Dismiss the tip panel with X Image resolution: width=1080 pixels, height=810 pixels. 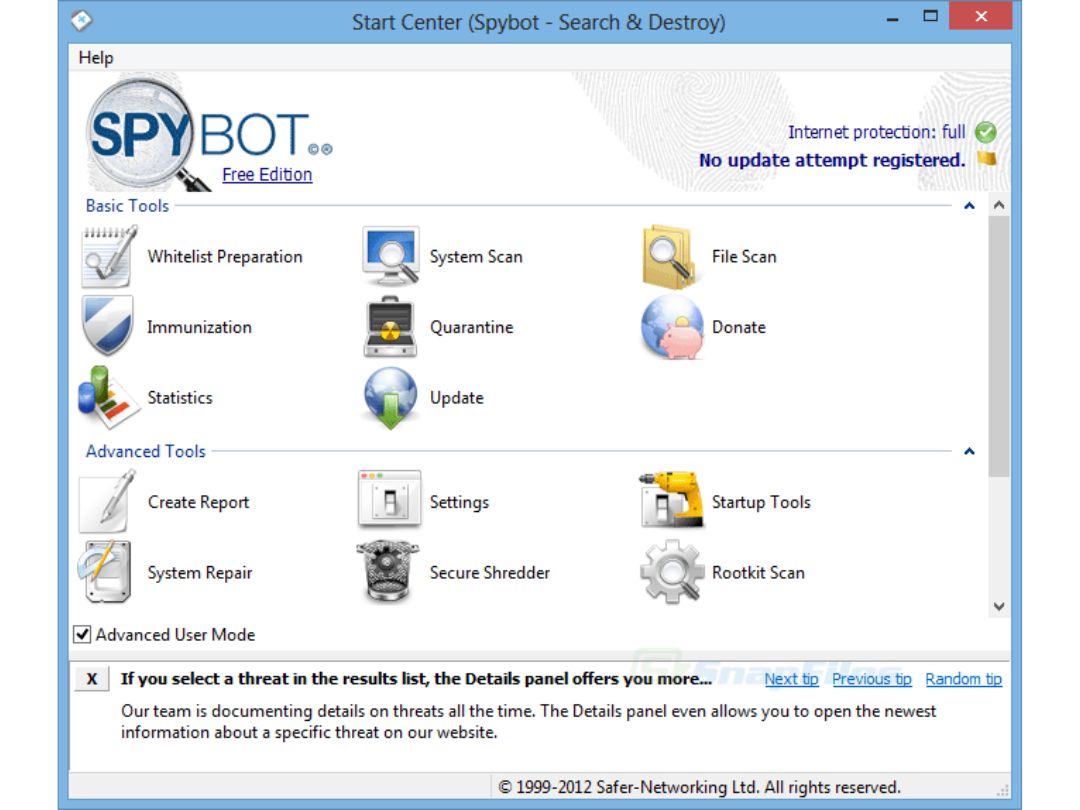tap(92, 679)
